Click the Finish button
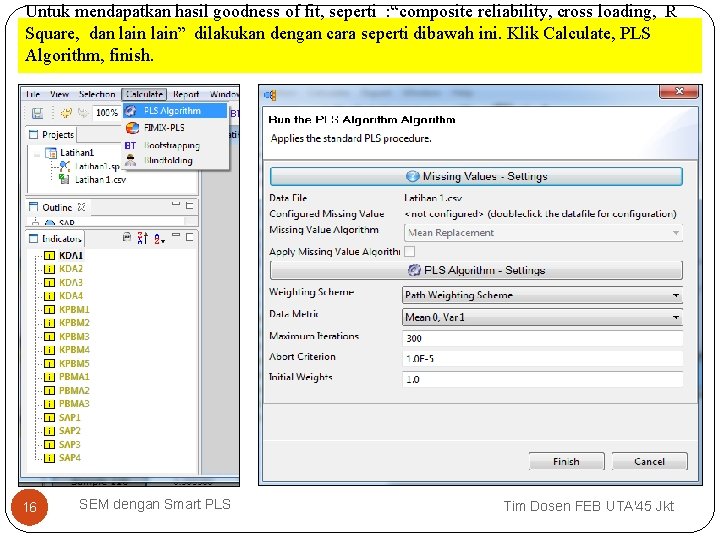The height and width of the screenshot is (540, 720). tap(566, 461)
